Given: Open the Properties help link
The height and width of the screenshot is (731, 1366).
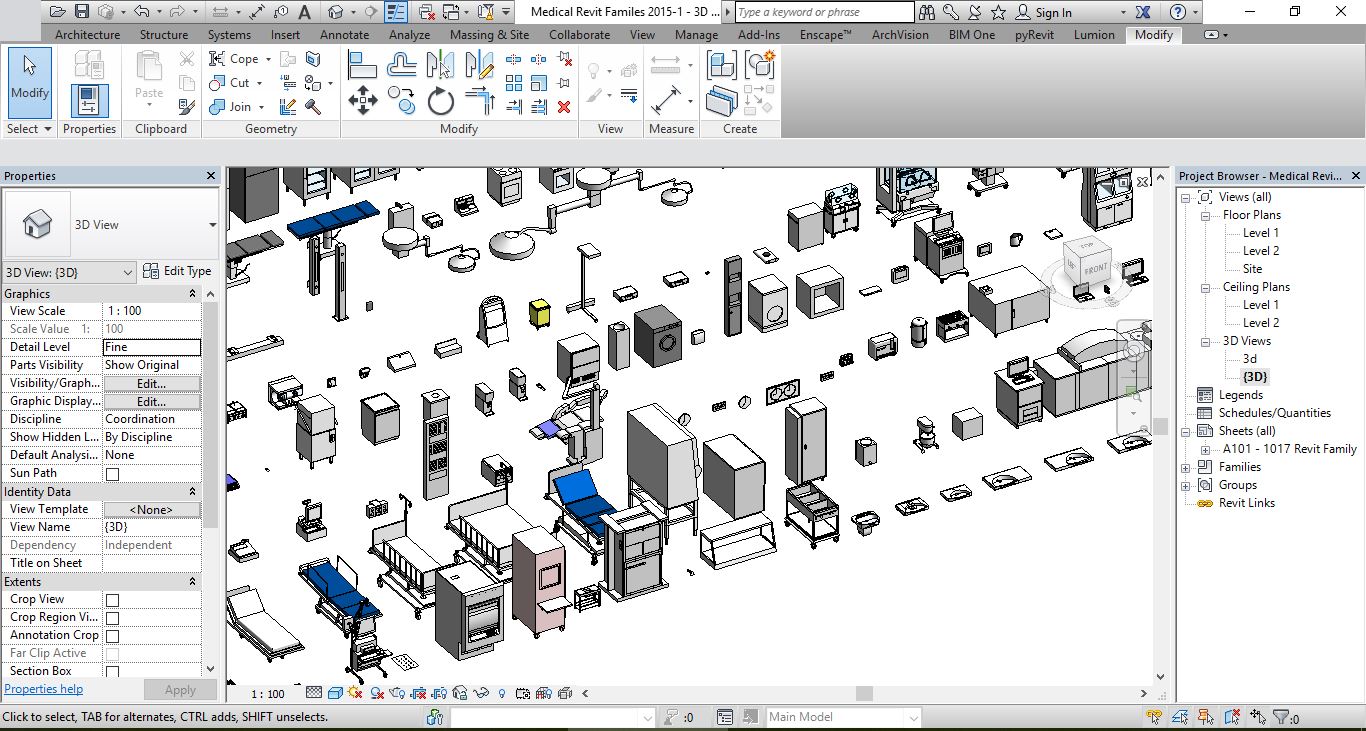Looking at the screenshot, I should point(44,689).
